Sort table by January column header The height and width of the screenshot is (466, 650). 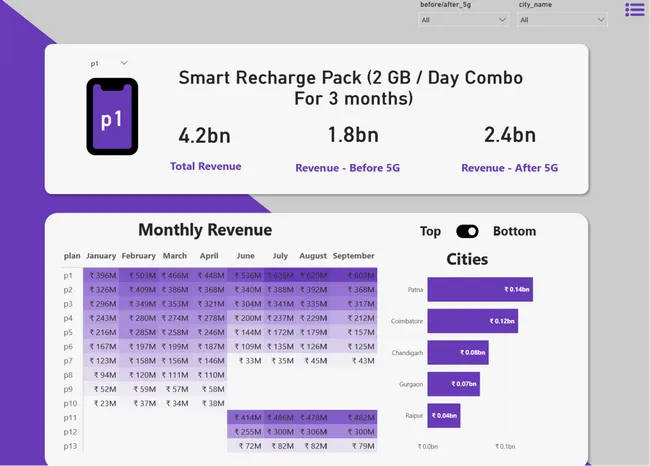101,256
